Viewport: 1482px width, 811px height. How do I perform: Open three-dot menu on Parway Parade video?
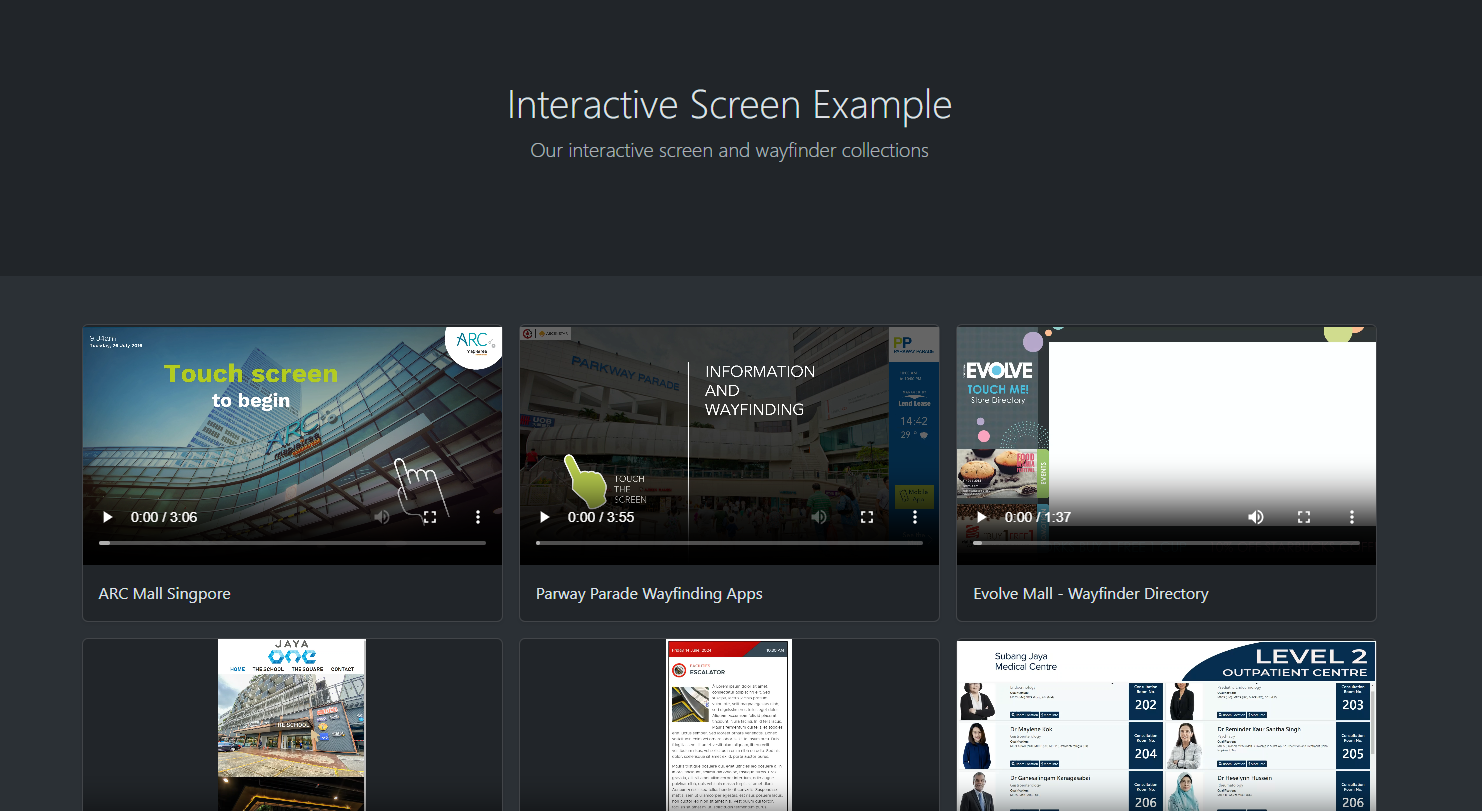point(915,517)
